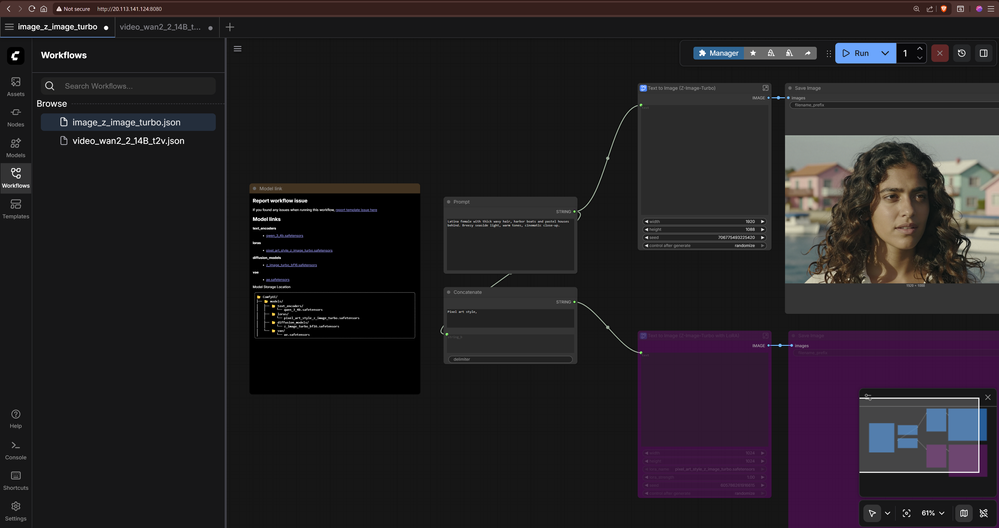
Task: Expand the subgraph in Text to Image node
Action: (x=766, y=88)
